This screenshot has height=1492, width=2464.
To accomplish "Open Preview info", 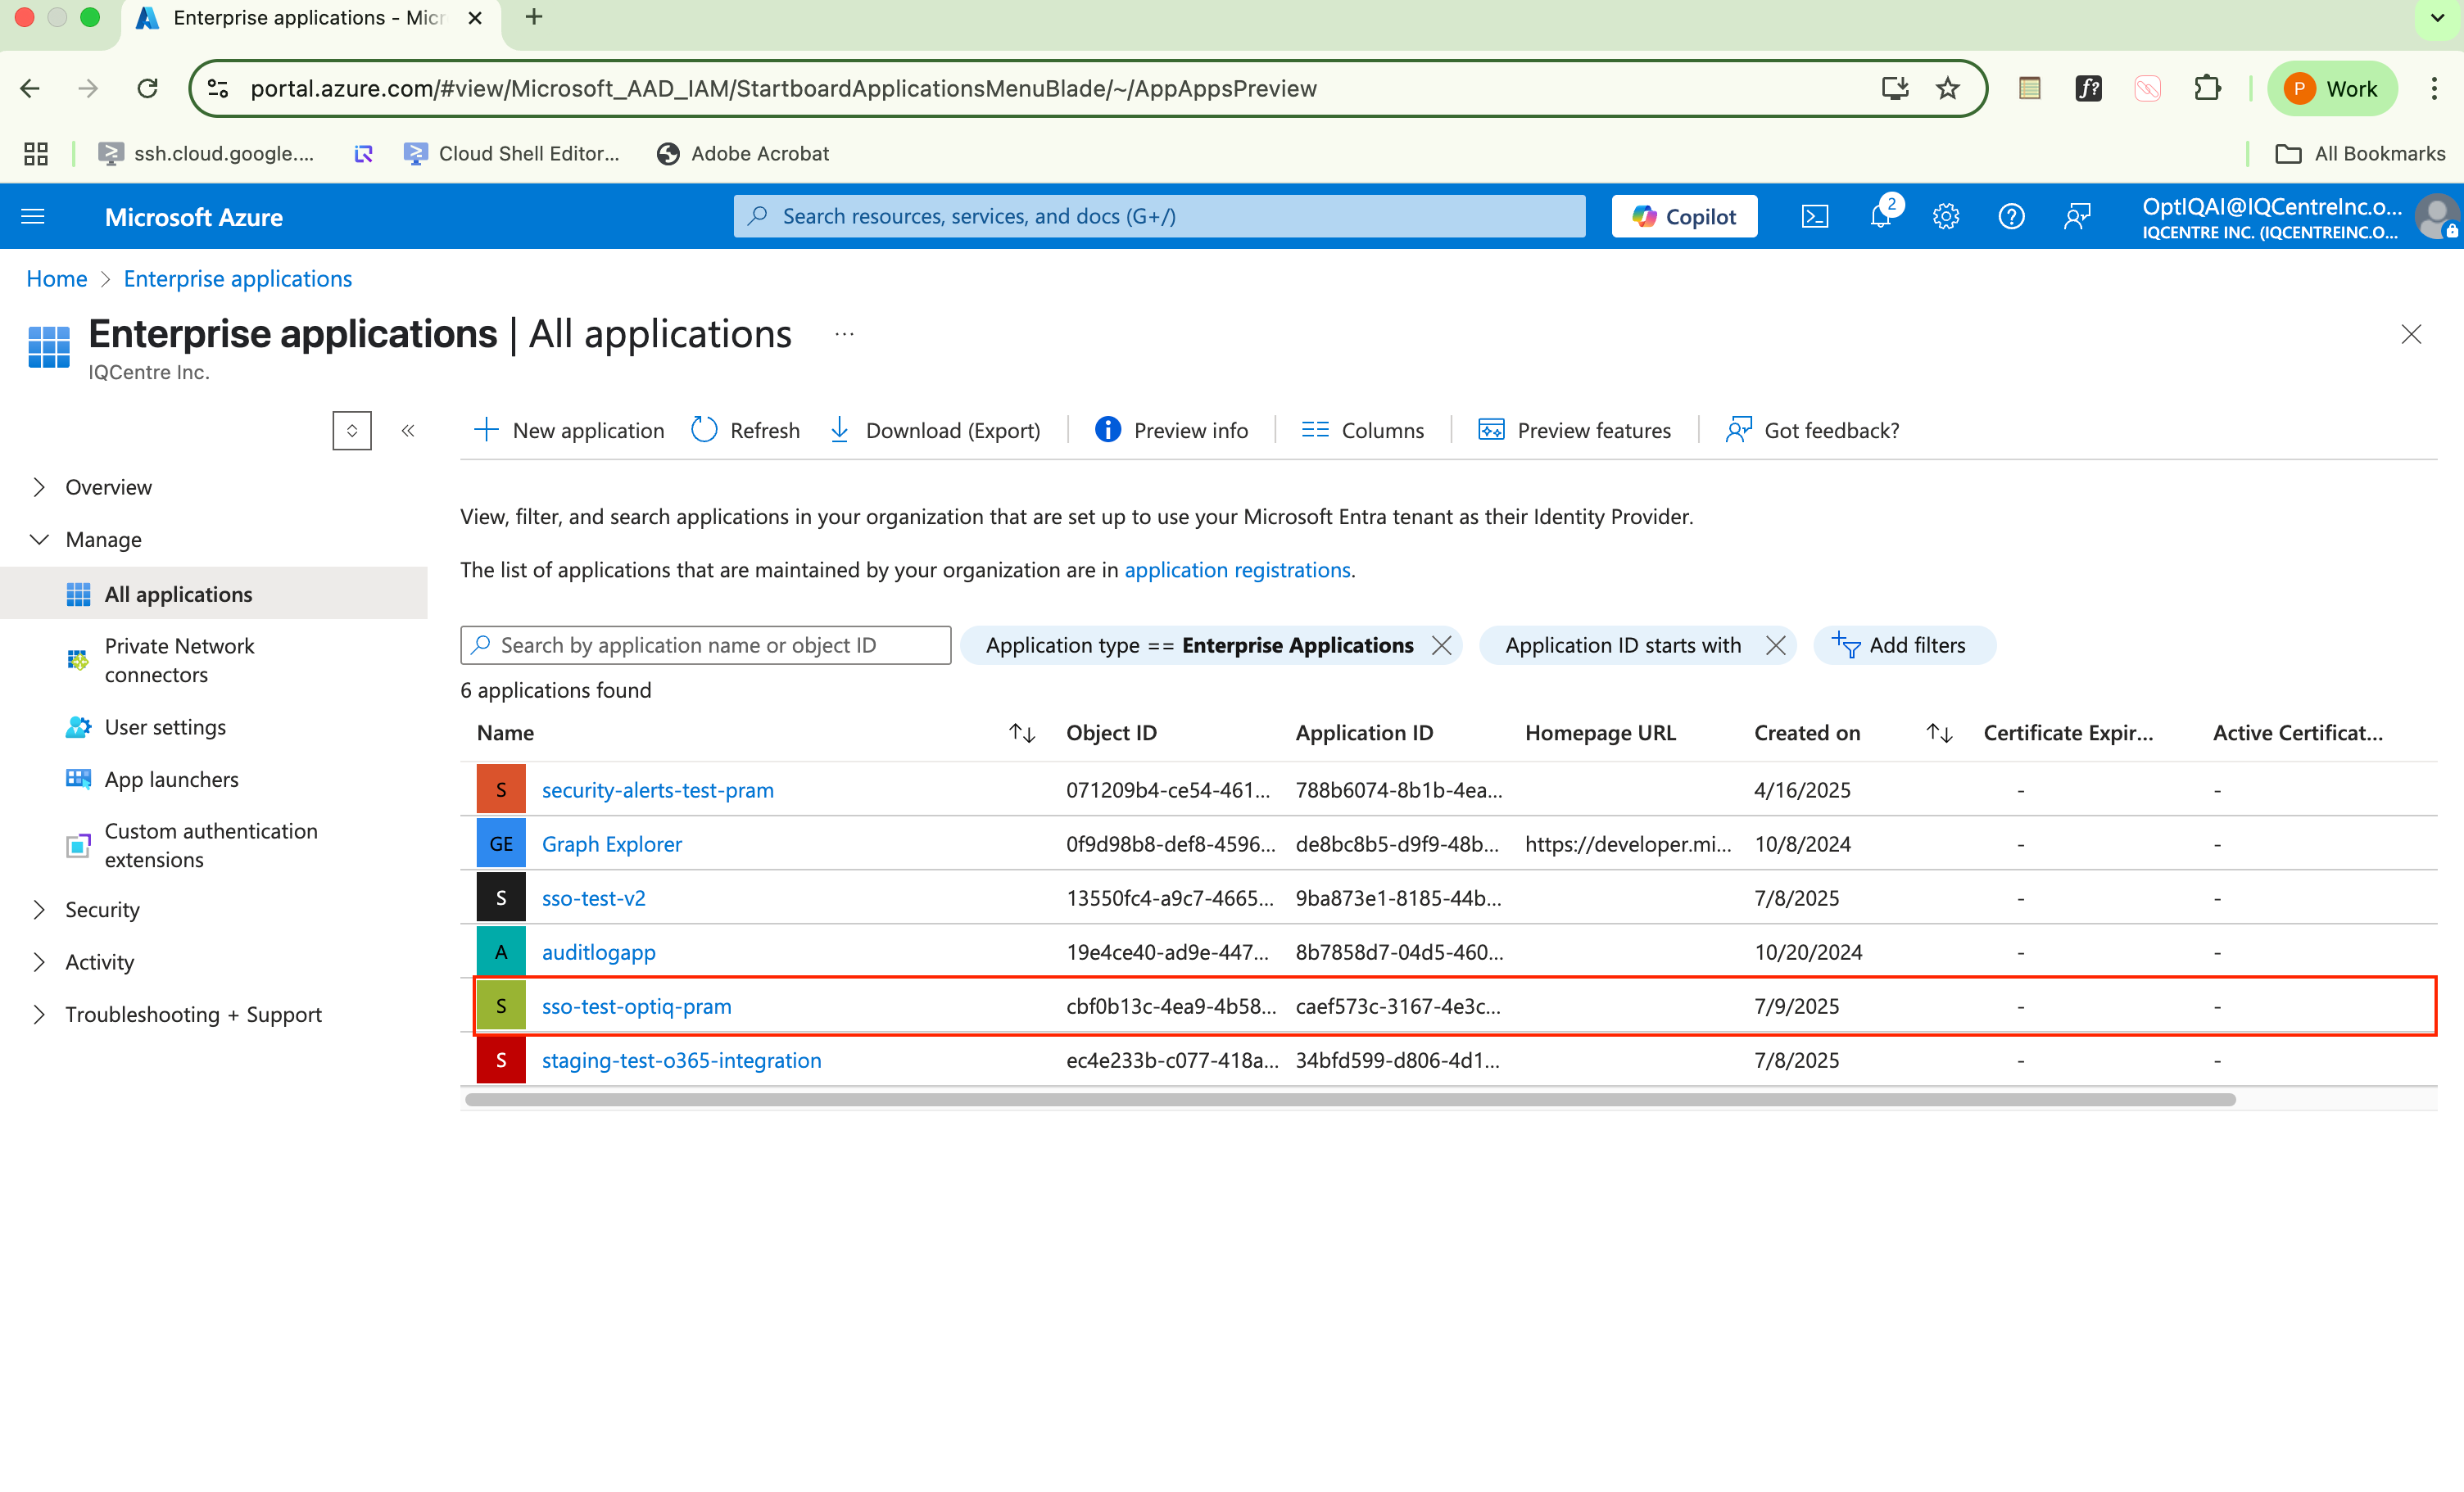I will (x=1171, y=430).
